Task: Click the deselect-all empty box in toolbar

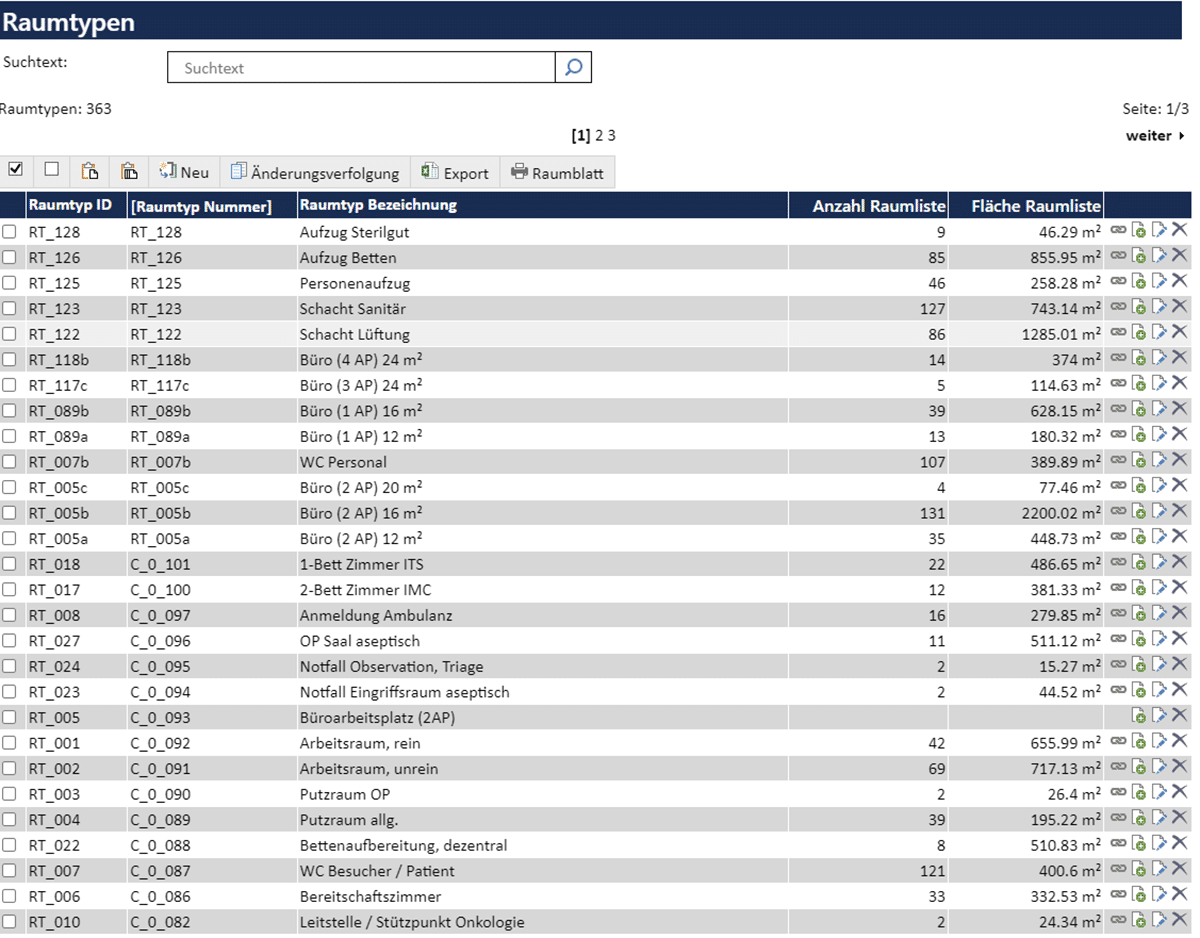Action: 52,170
